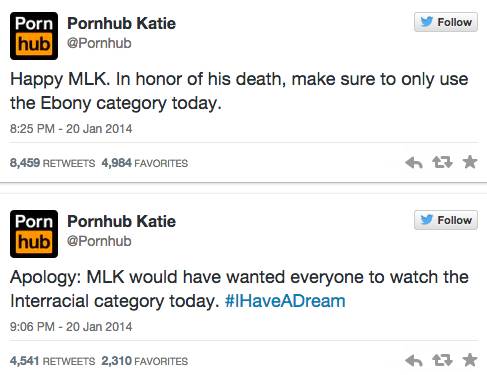This screenshot has width=487, height=375.
Task: Open profile avatar on first tweet
Action: pos(34,36)
